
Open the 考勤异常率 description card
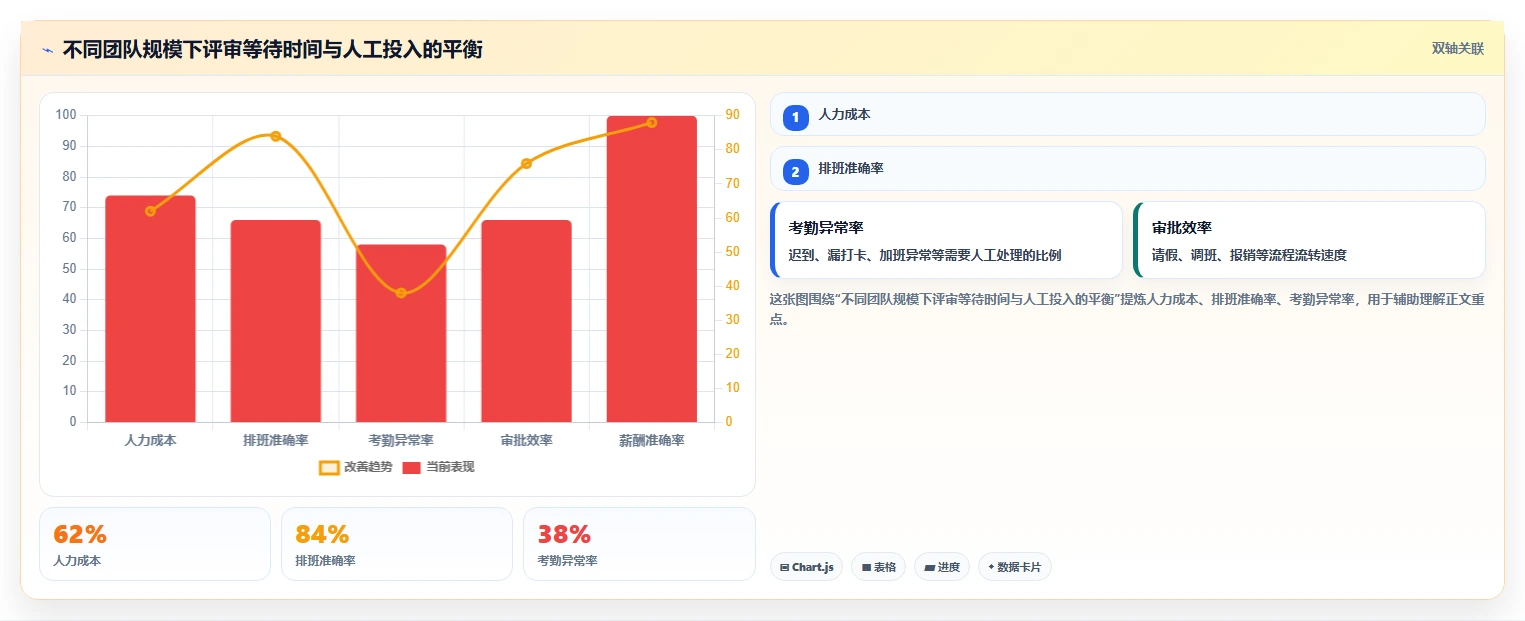(947, 240)
